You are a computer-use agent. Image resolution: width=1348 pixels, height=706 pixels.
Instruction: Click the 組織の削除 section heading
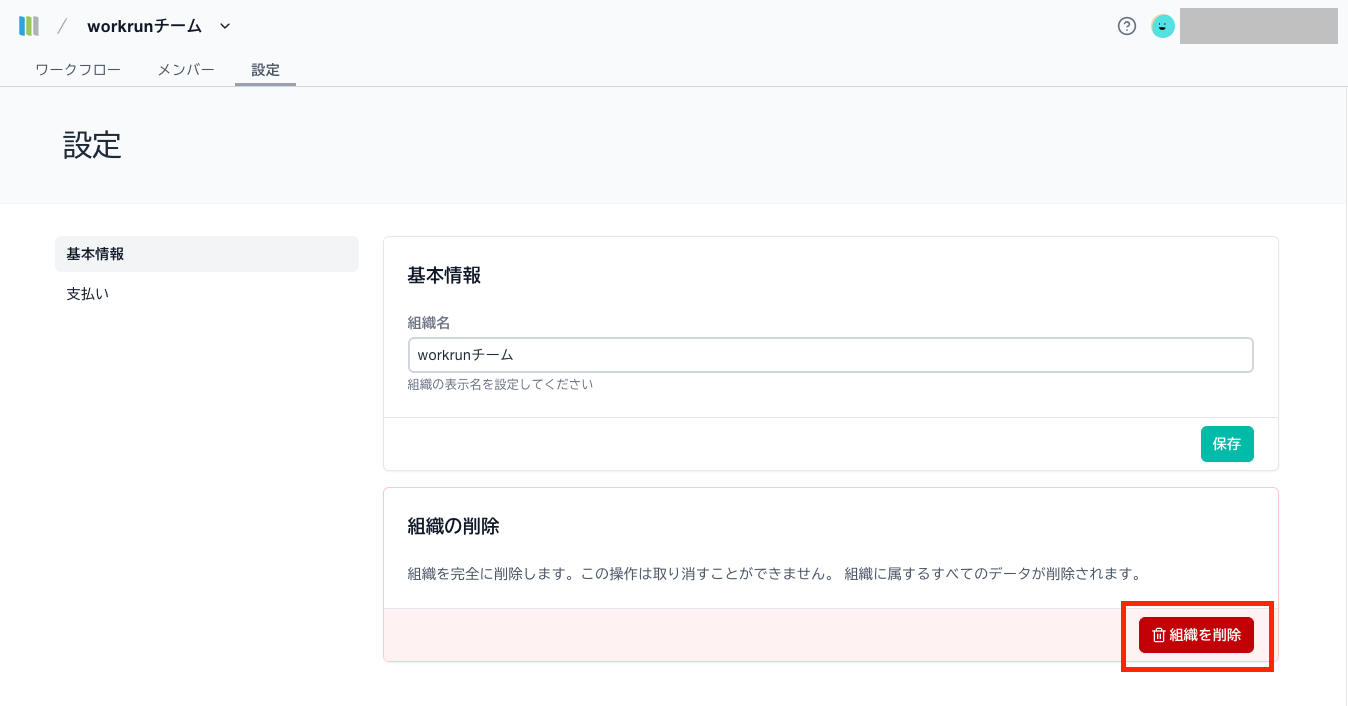(453, 526)
